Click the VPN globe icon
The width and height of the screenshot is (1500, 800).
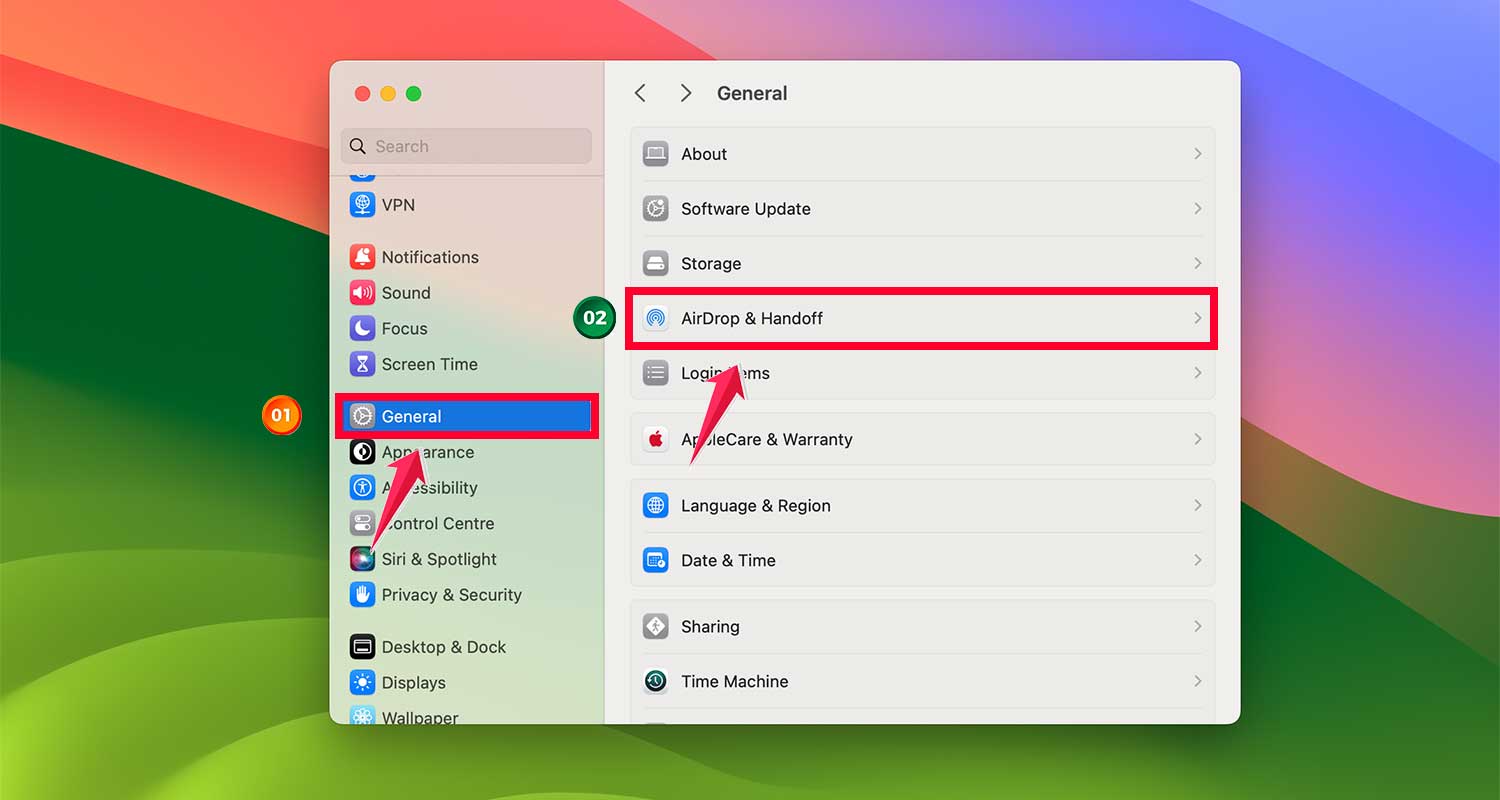pyautogui.click(x=362, y=204)
